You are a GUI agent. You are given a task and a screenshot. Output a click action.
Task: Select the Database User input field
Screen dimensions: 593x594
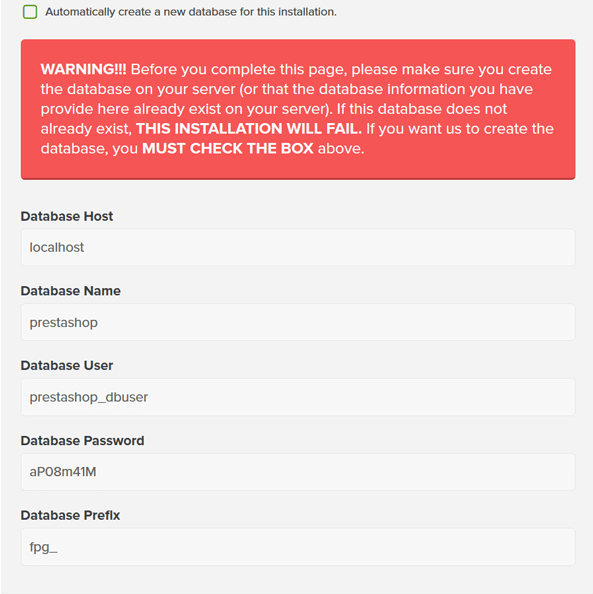[x=298, y=397]
